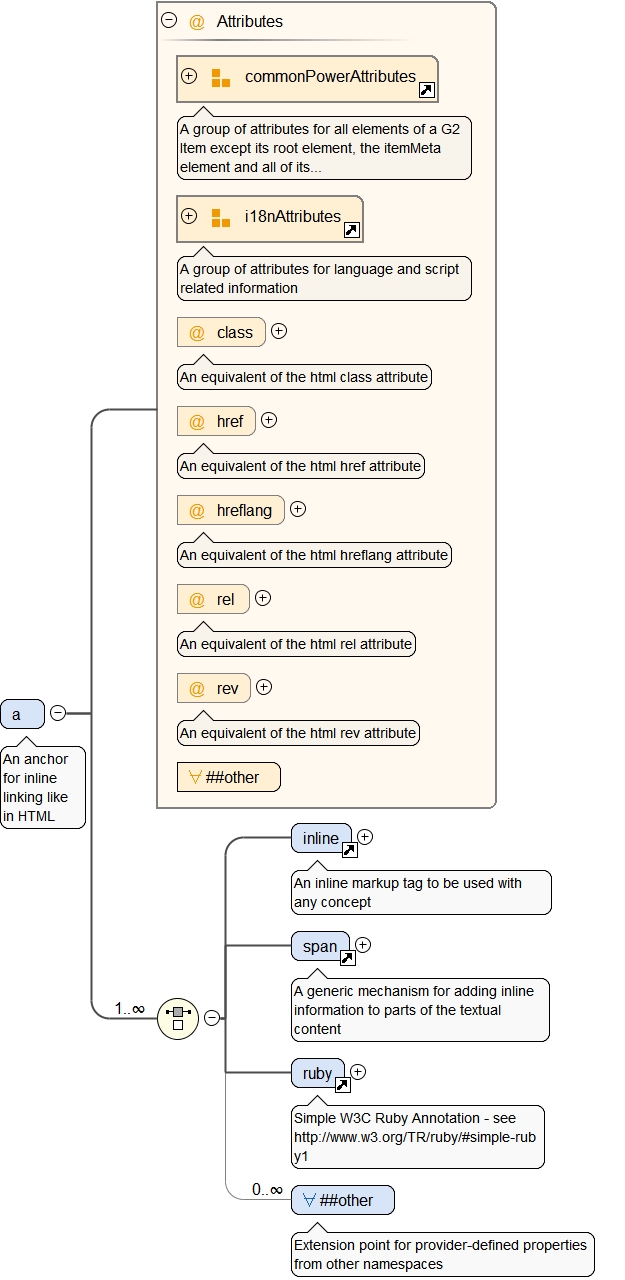Click the ##other attribute wildcard box
The height and width of the screenshot is (1280, 625).
pyautogui.click(x=229, y=777)
